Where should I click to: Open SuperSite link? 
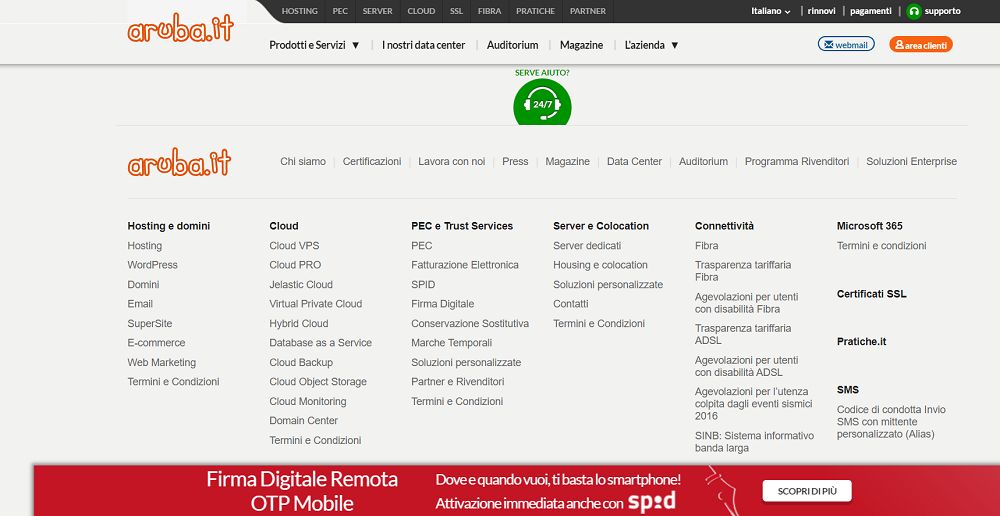coord(150,323)
